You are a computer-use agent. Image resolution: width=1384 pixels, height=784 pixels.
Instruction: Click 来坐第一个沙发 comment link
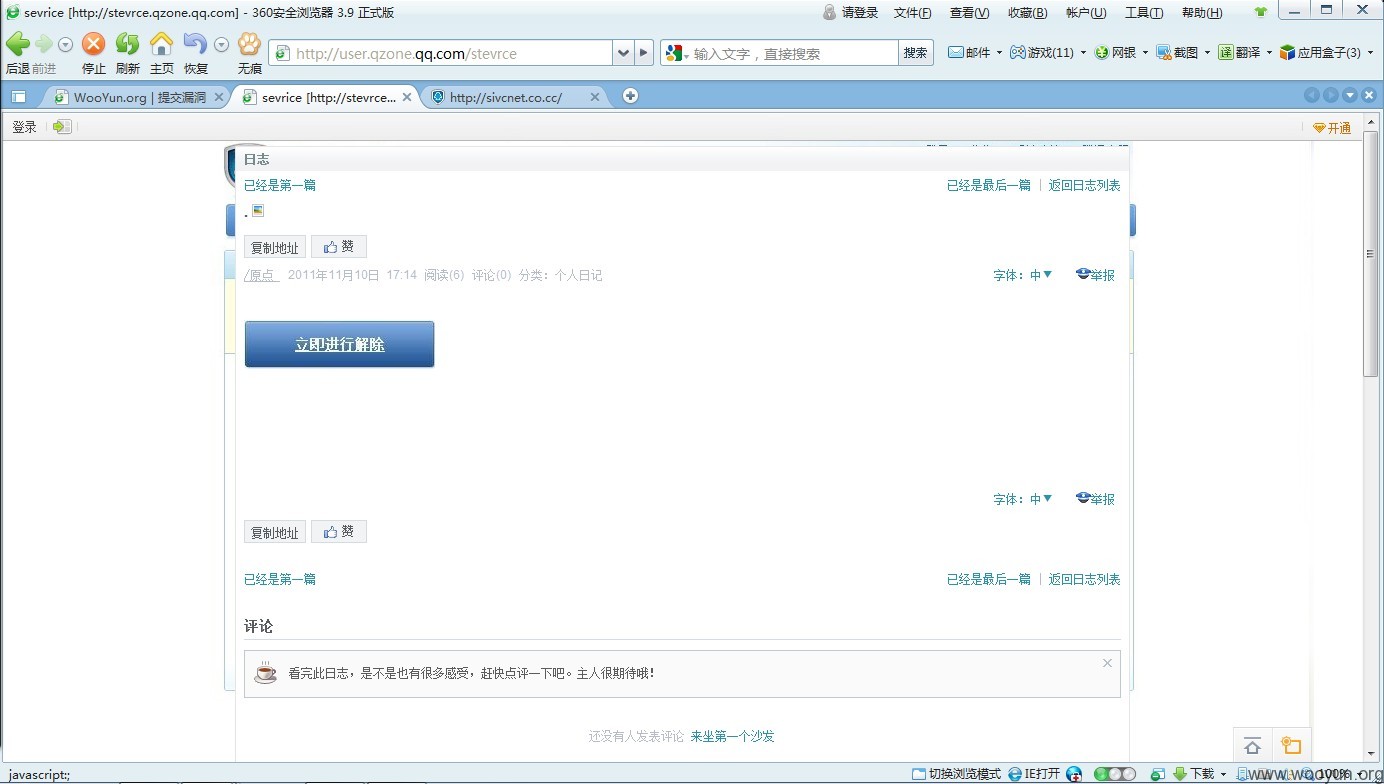(732, 736)
